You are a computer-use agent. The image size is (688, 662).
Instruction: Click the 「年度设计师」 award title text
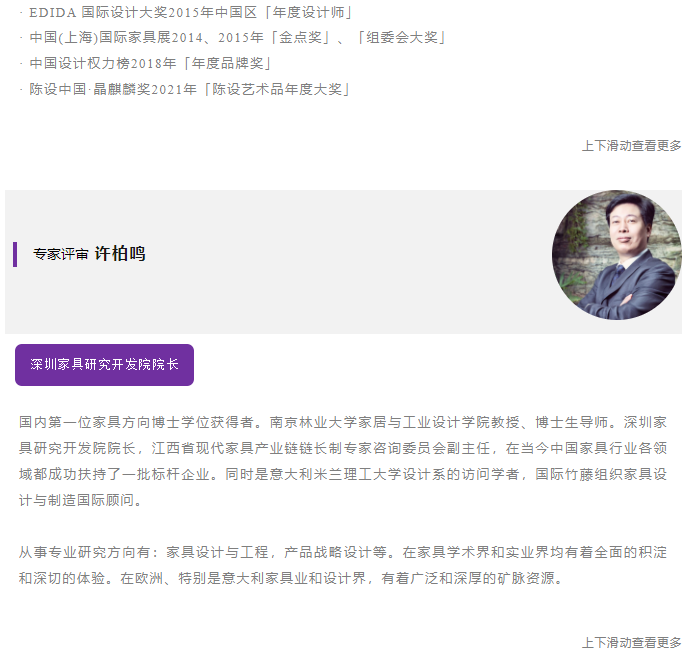[x=308, y=12]
